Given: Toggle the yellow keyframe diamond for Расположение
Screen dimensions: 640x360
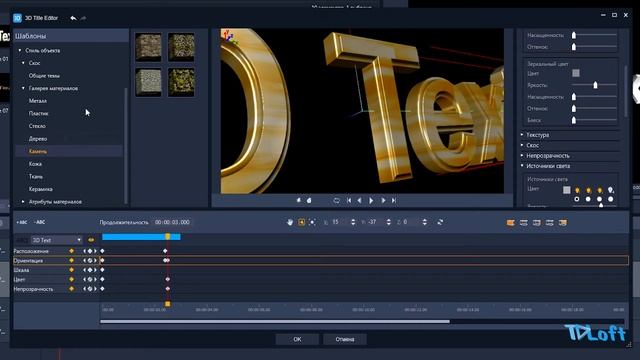Looking at the screenshot, I should [71, 251].
